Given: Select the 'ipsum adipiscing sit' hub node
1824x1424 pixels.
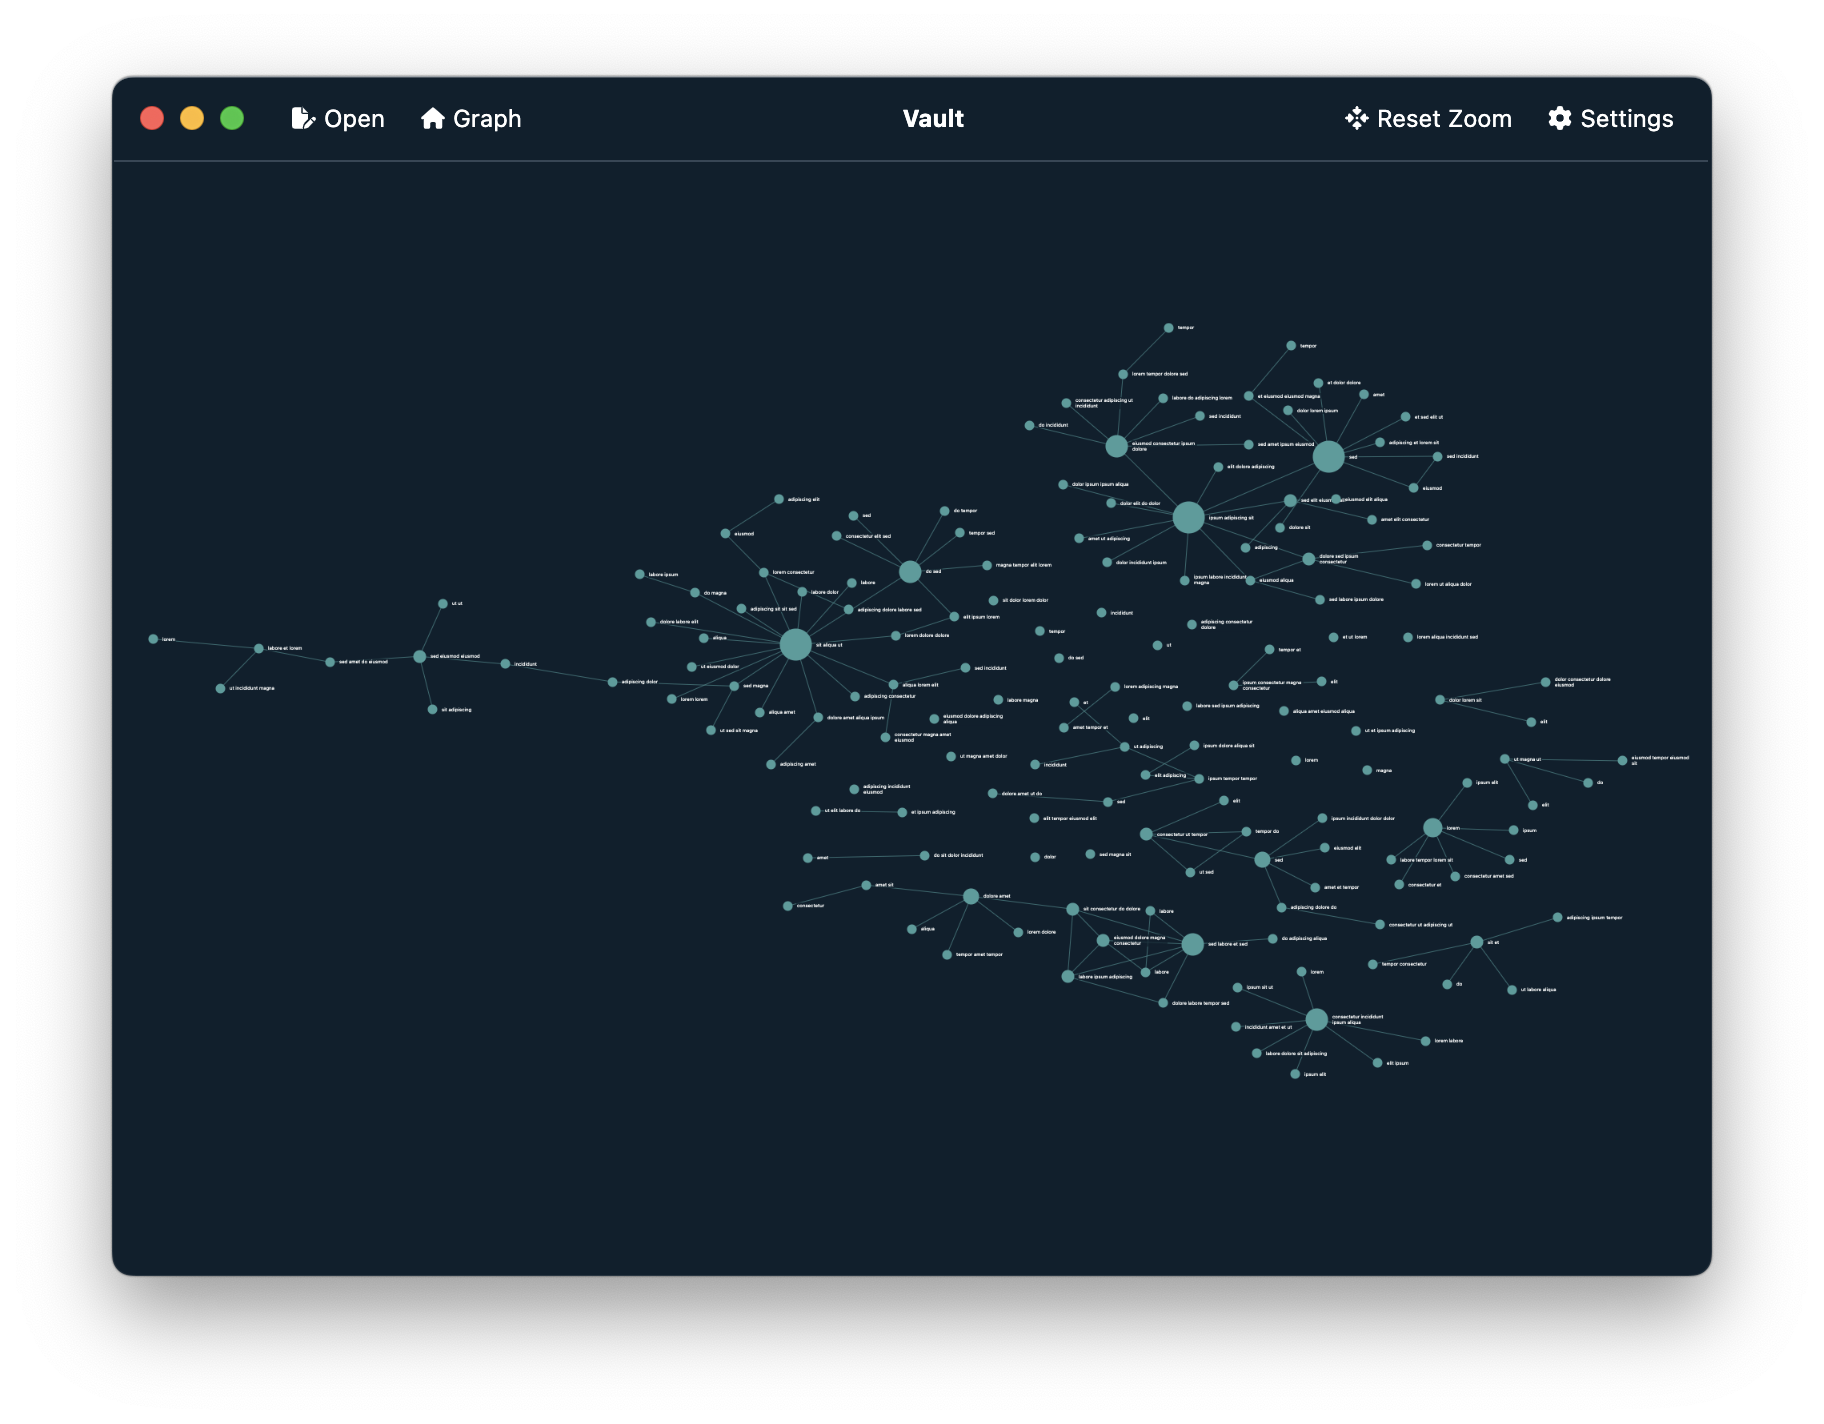Looking at the screenshot, I should 1188,518.
